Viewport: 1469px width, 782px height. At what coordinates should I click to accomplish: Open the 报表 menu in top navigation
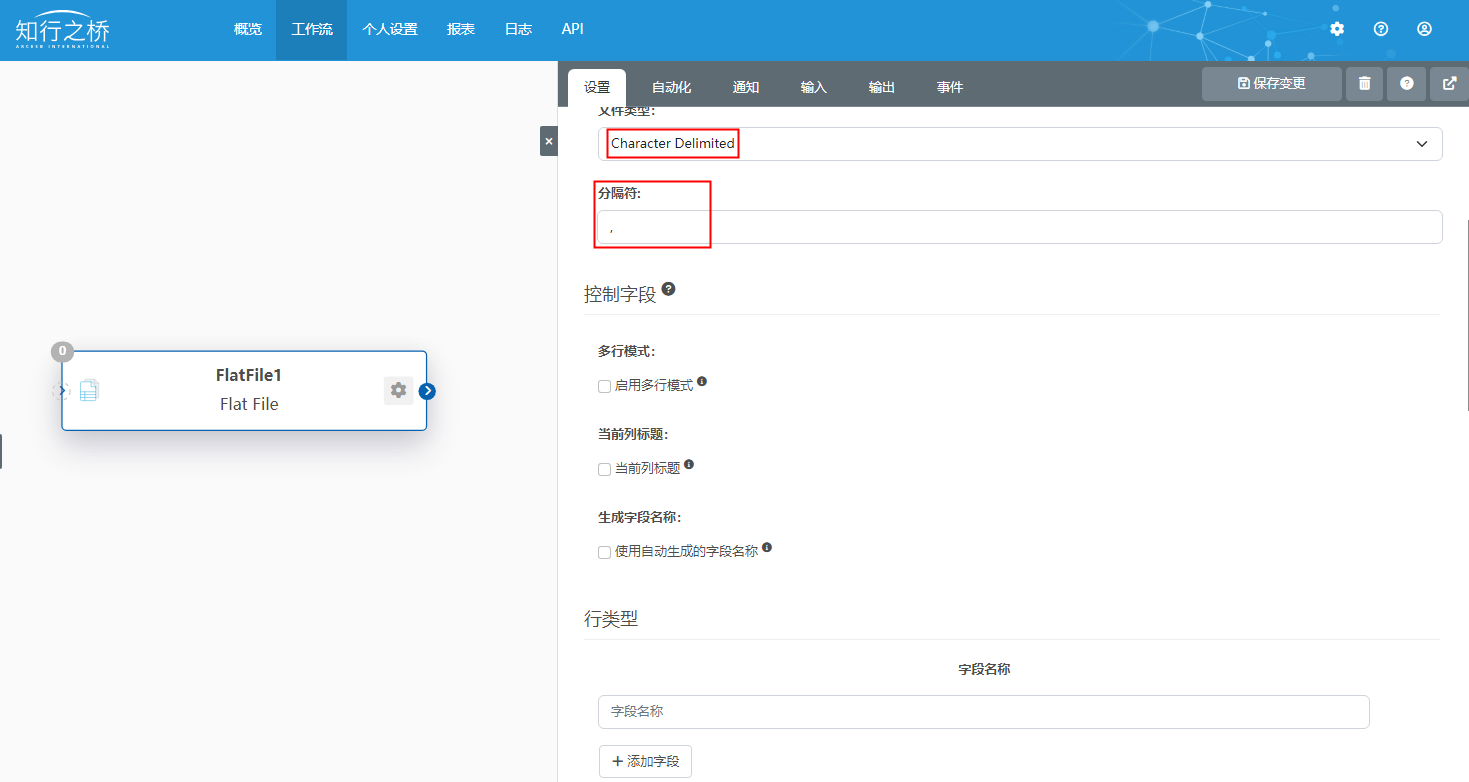[461, 29]
